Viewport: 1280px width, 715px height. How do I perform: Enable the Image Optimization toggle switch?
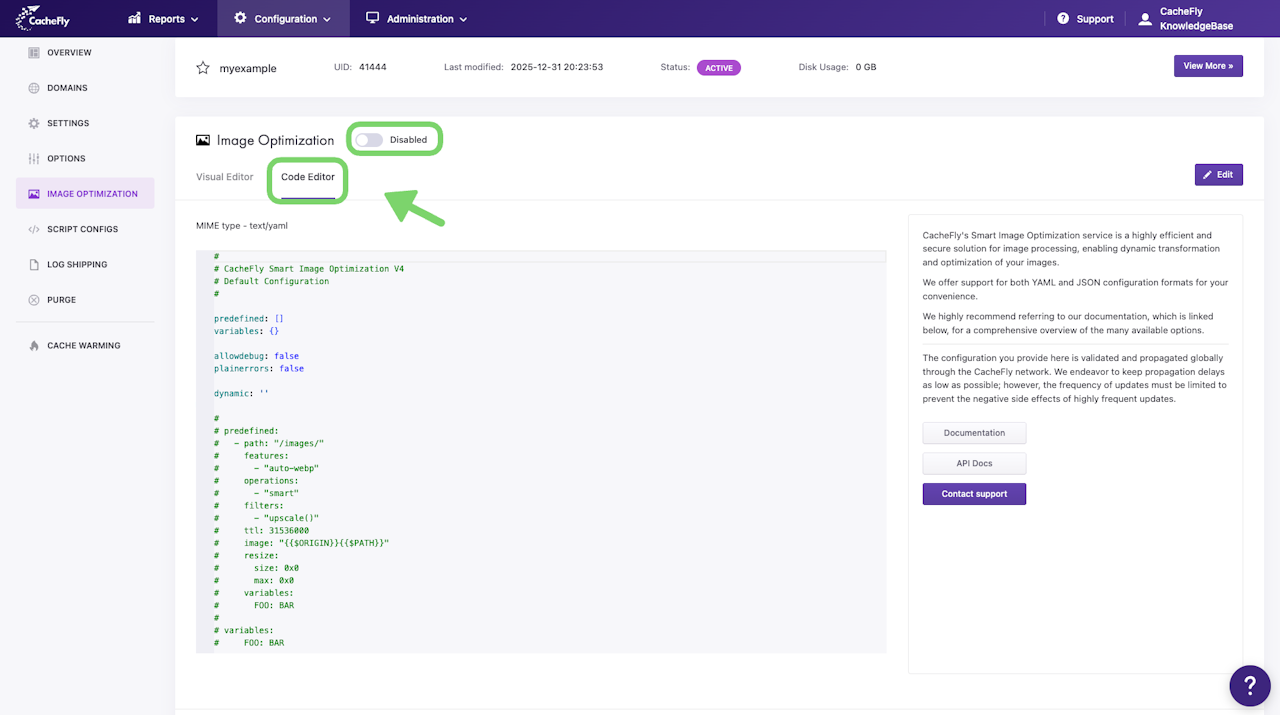[x=369, y=140]
